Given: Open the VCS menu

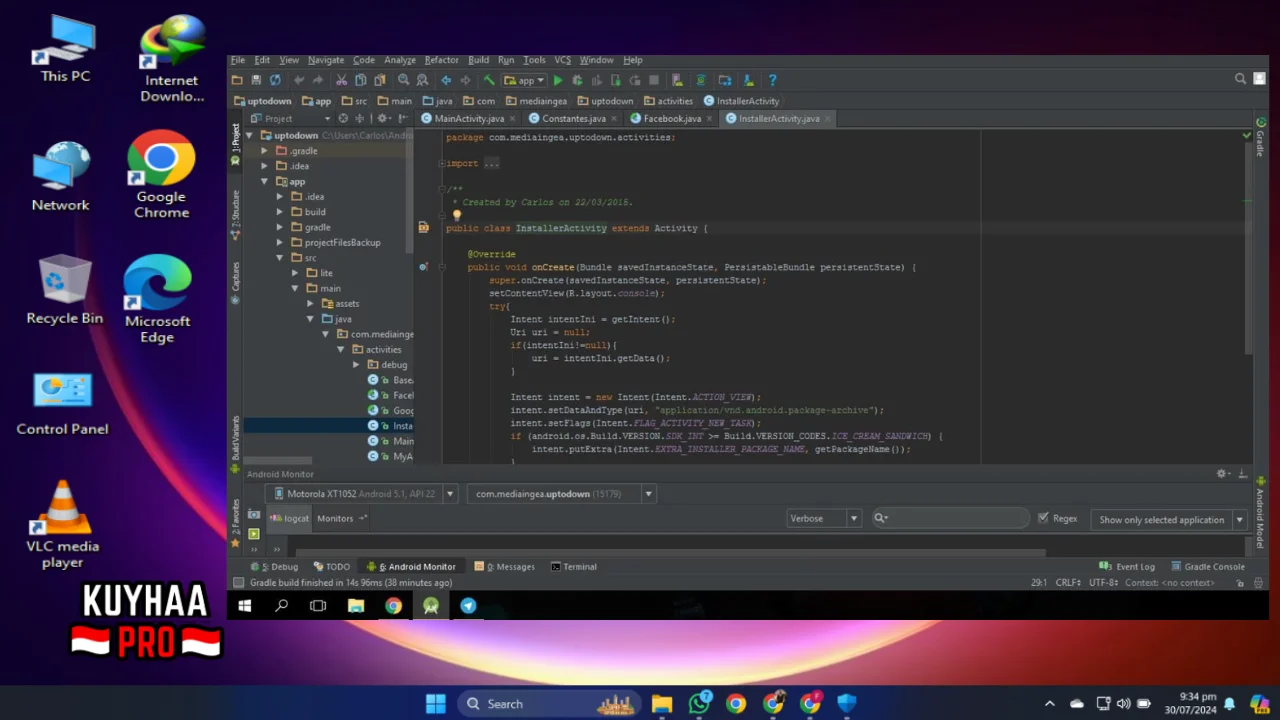Looking at the screenshot, I should click(x=562, y=60).
